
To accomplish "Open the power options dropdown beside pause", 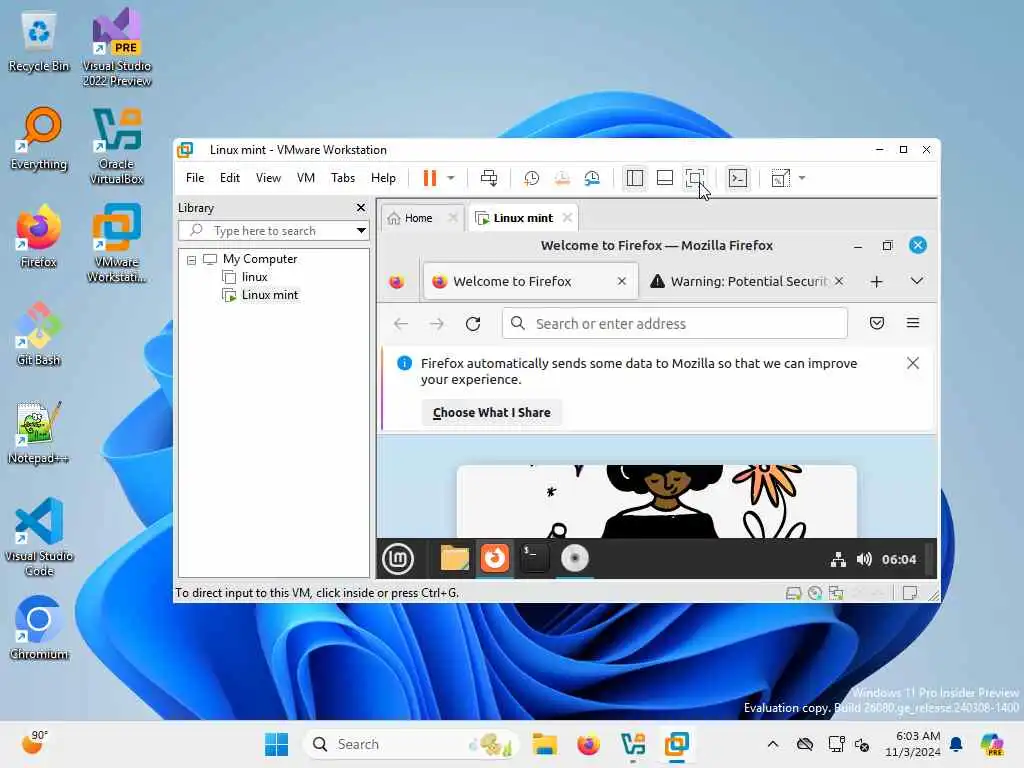I will click(451, 178).
